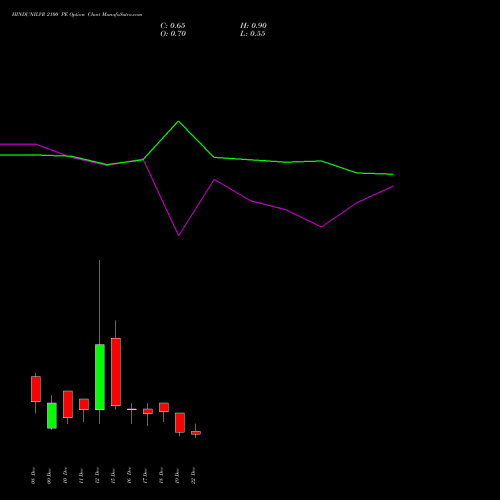Click the red candle for 19 Dec

pos(180,423)
